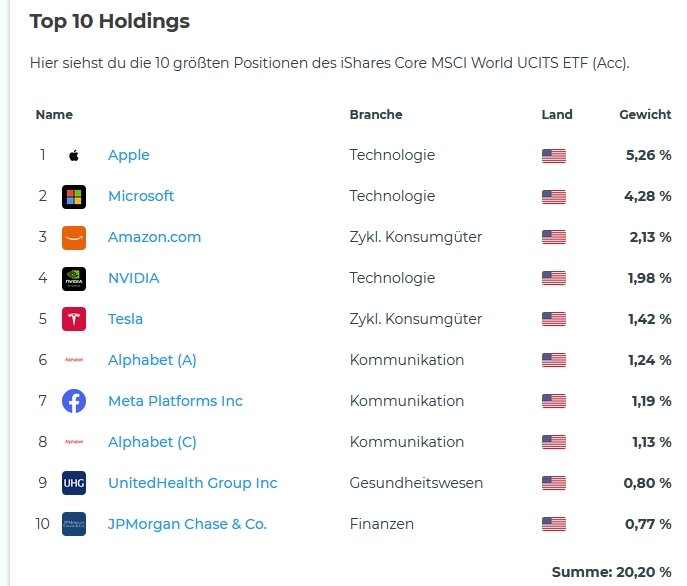Click the Alphabet (A) logo icon
687x586 pixels.
(74, 360)
